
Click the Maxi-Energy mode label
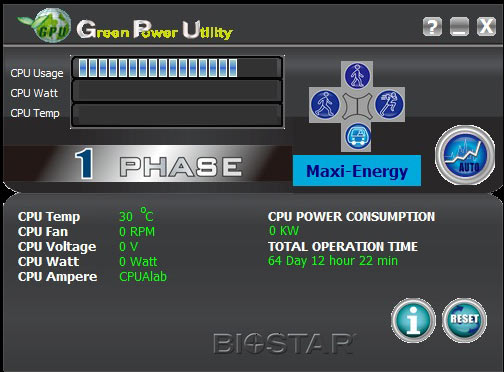pos(357,171)
